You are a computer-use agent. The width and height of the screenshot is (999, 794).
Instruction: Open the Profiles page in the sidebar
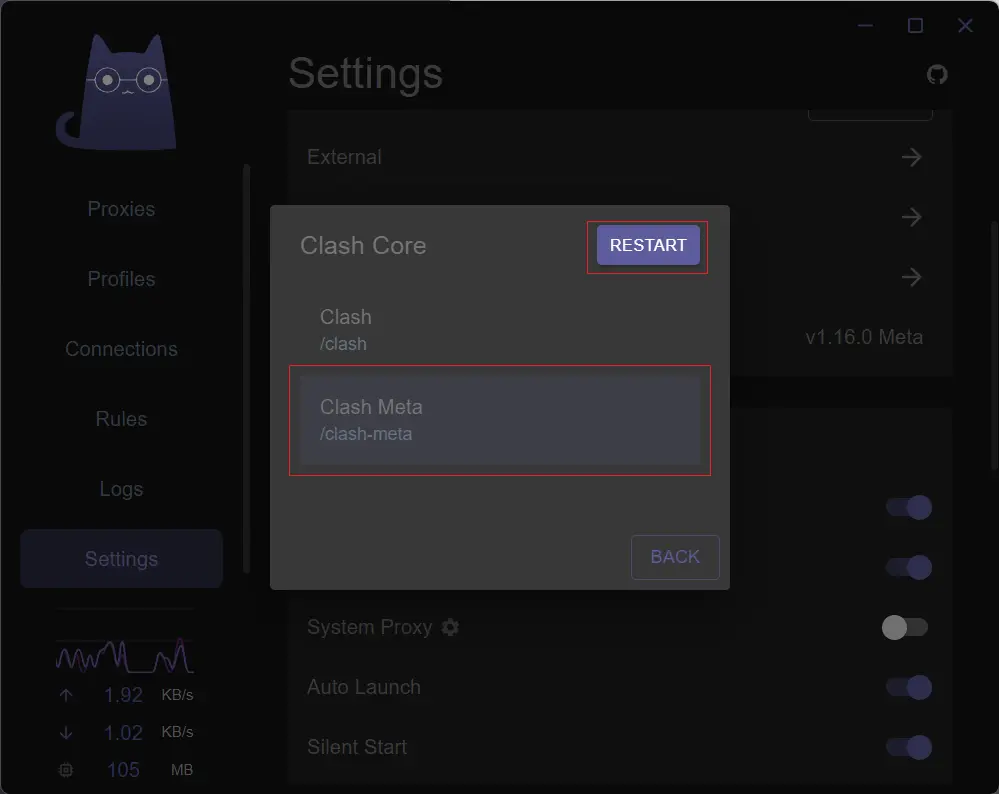click(121, 279)
